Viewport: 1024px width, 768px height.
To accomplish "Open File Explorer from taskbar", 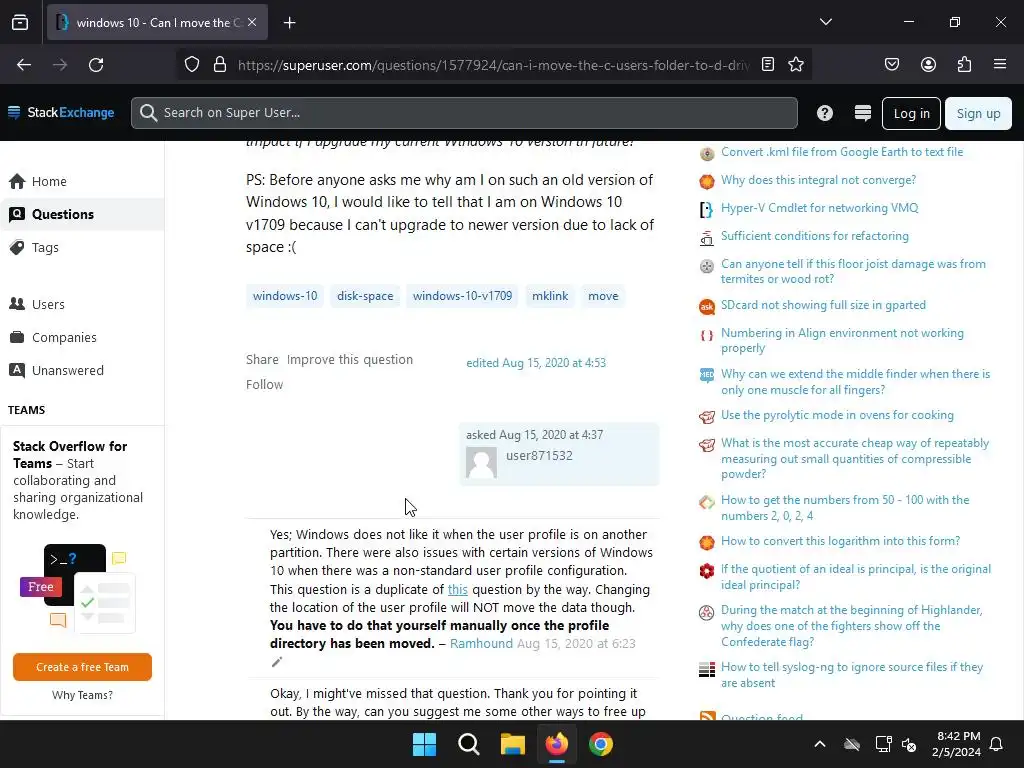I will coord(513,744).
